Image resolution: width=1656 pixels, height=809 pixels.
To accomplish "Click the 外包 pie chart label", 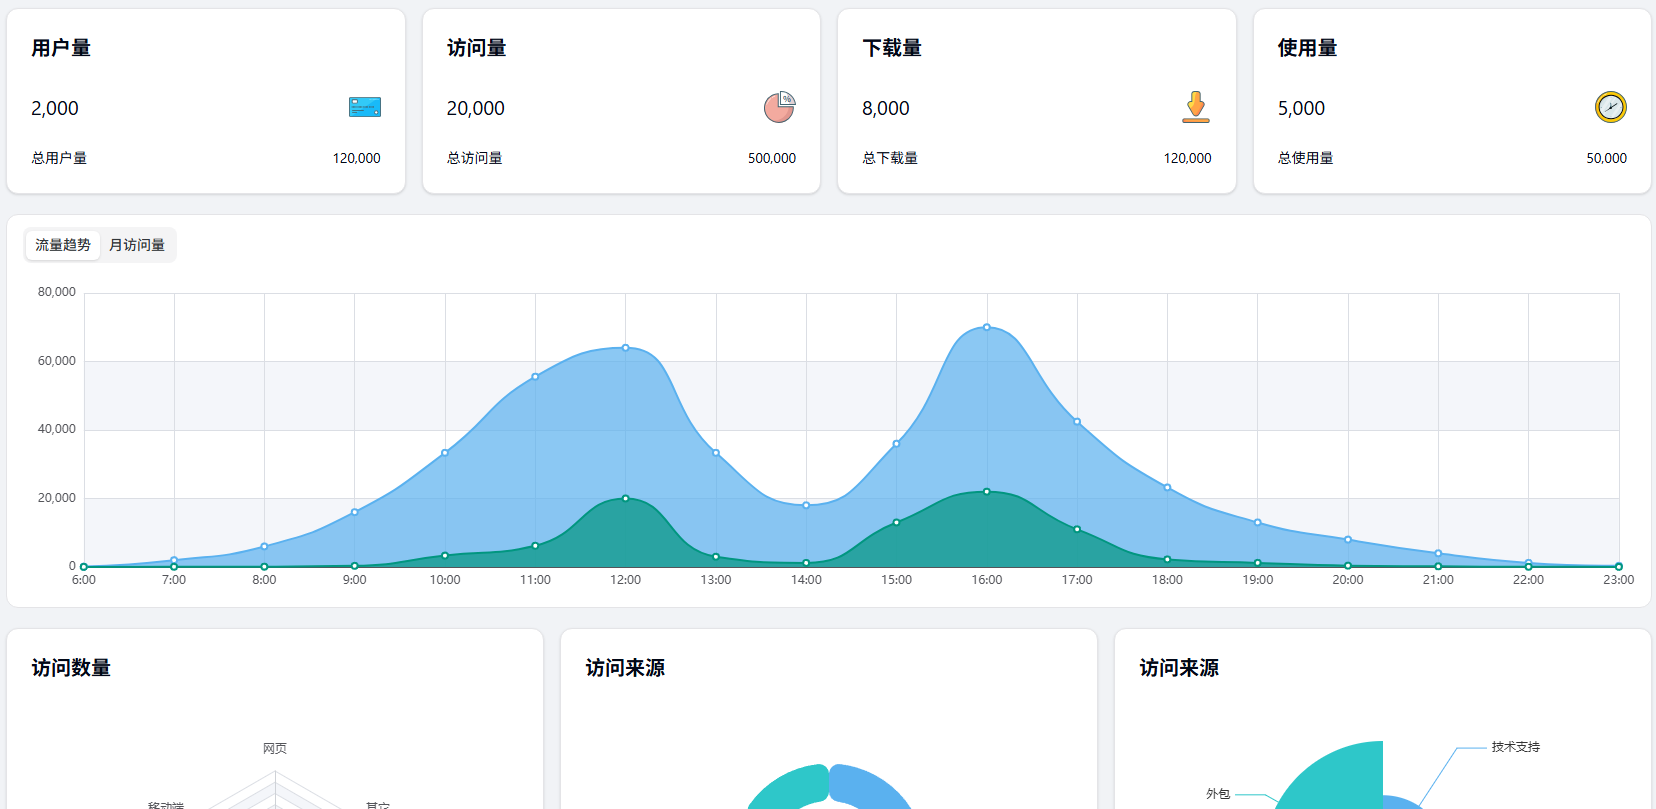I will pos(1218,794).
